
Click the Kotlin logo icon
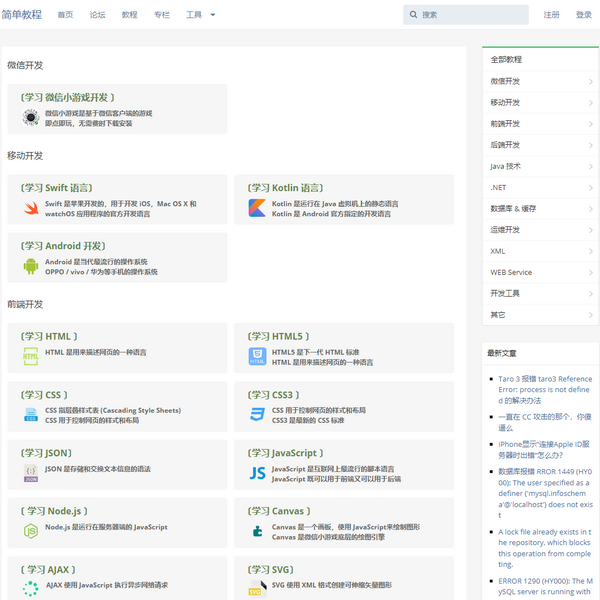256,208
